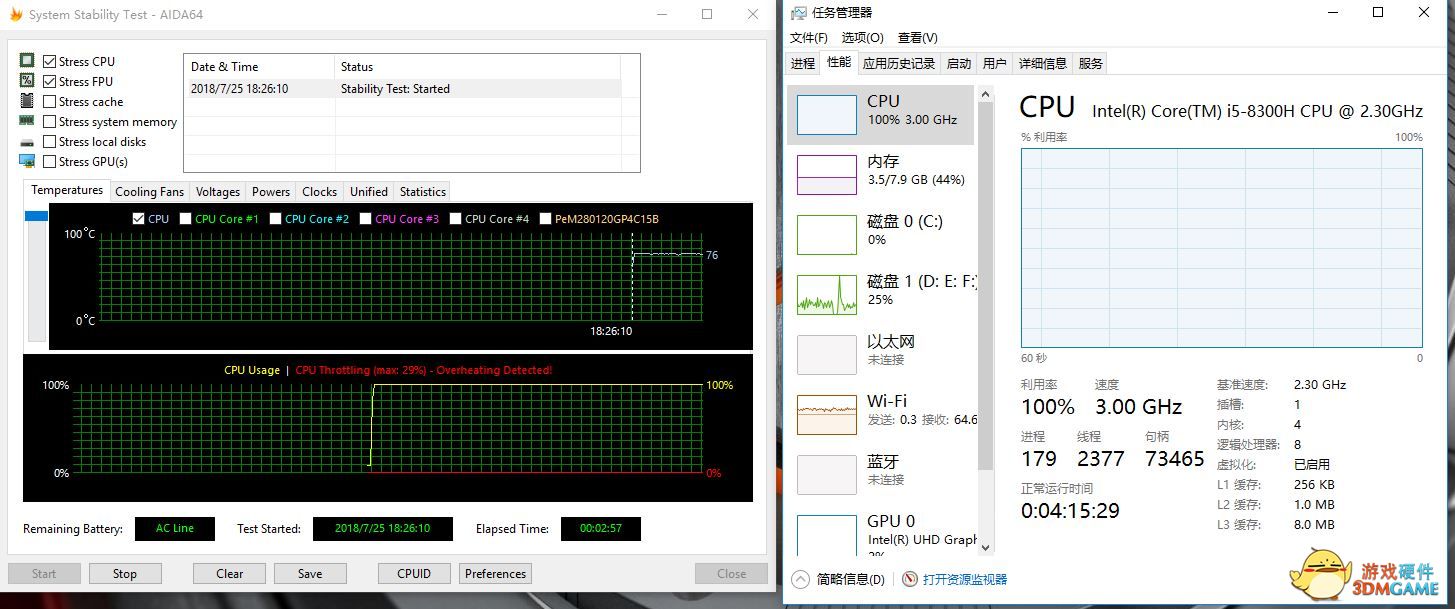Viewport: 1455px width, 609px height.
Task: Switch to the 启动 tab
Action: click(x=959, y=64)
